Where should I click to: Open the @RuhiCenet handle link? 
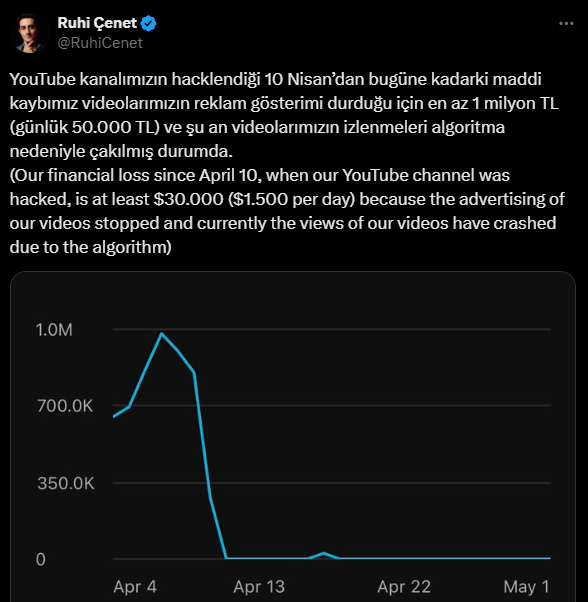click(100, 43)
